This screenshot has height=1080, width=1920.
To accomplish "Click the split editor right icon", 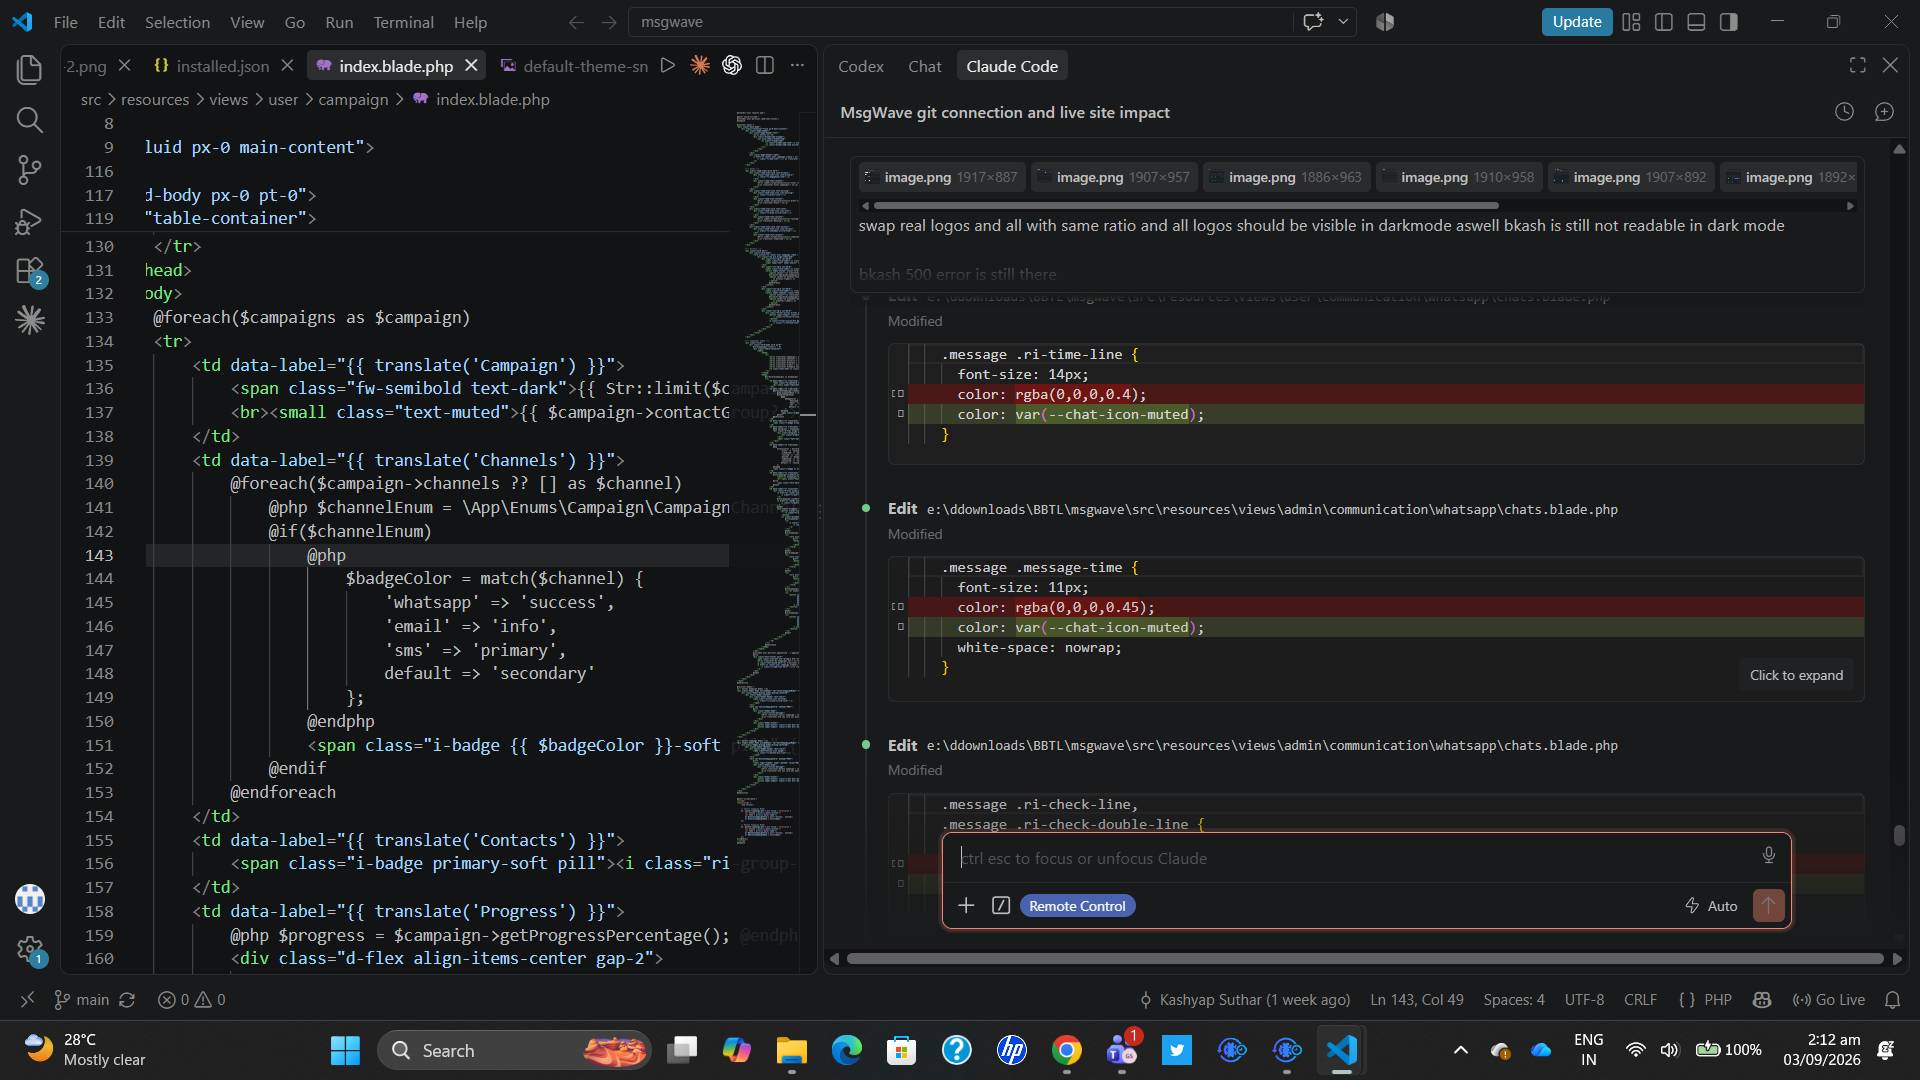I will point(765,65).
